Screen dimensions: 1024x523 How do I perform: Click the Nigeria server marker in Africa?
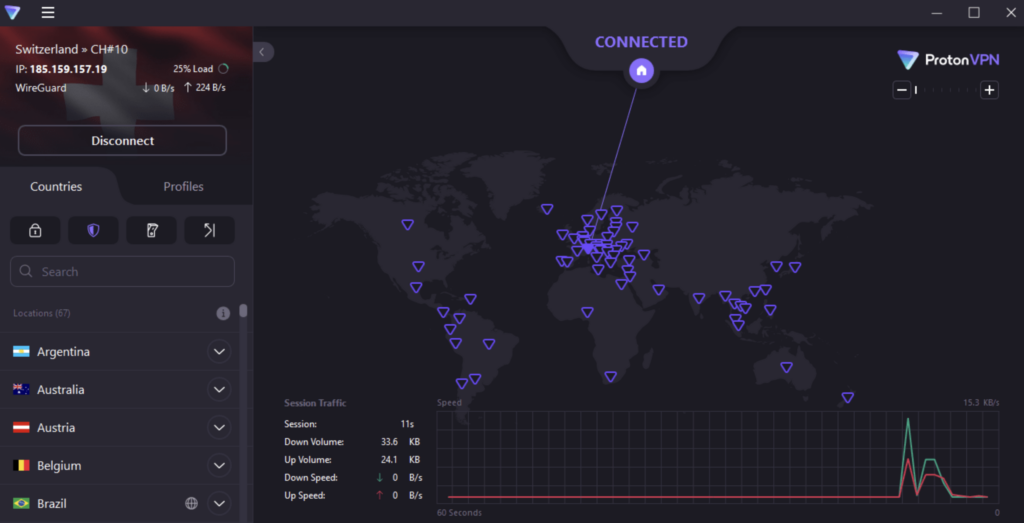click(x=588, y=312)
